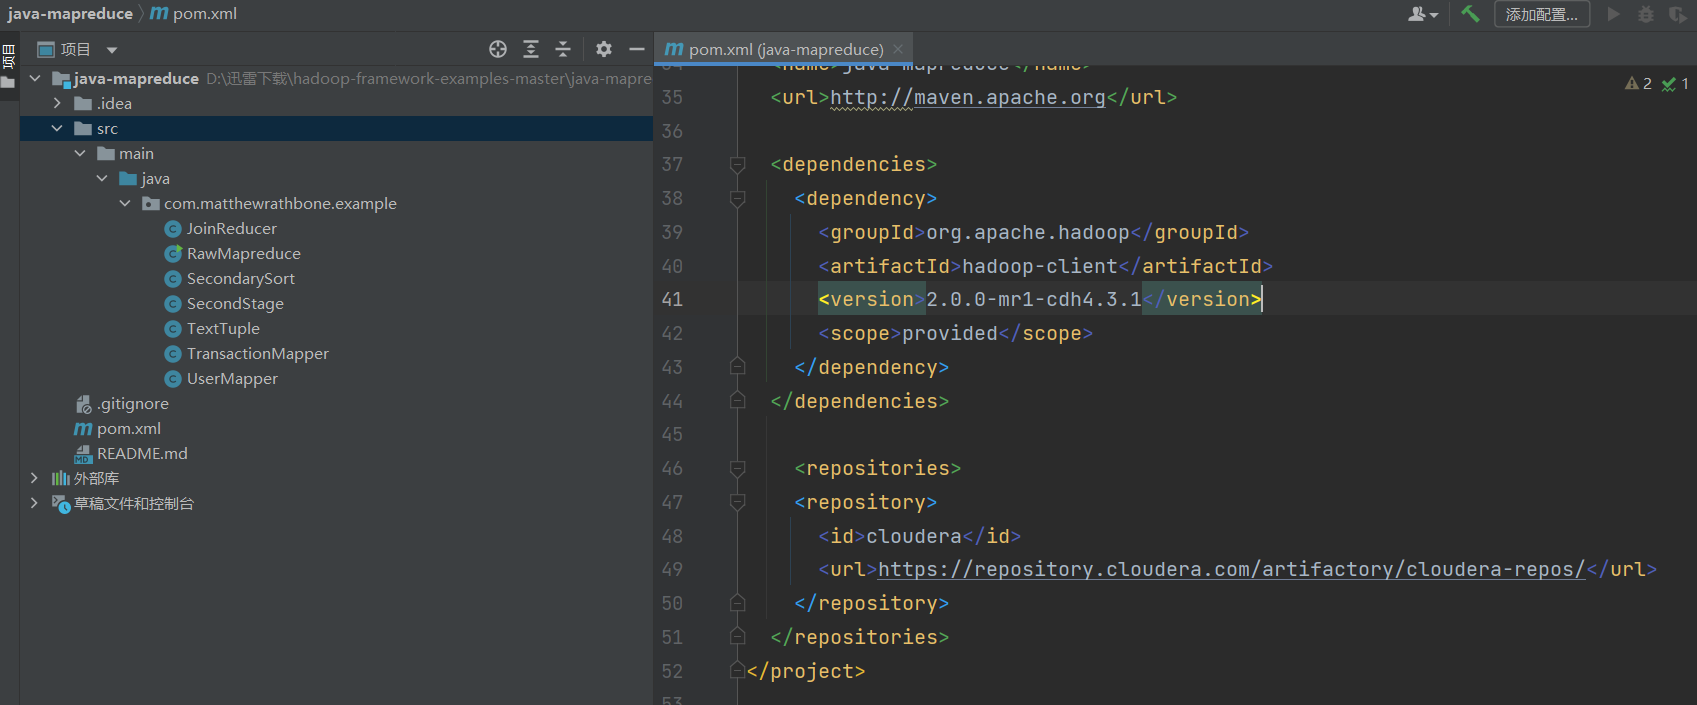Open project panel gear settings

[604, 49]
